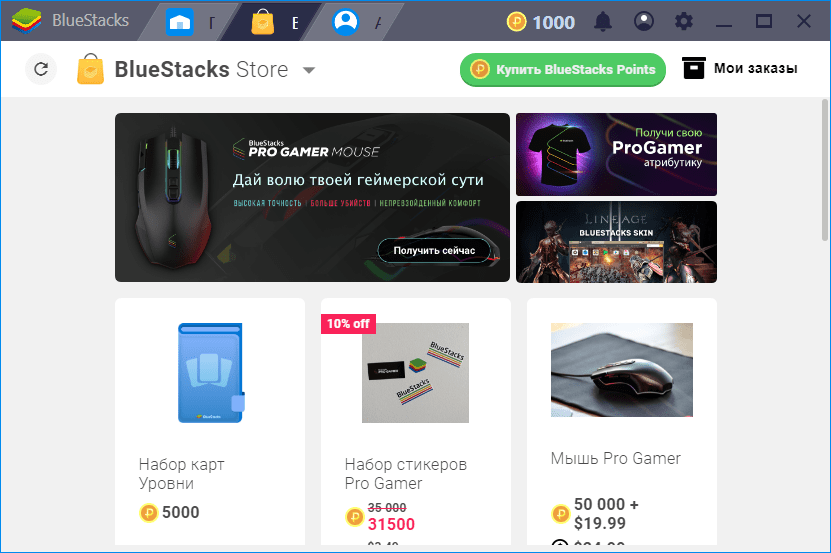
Task: Open the notifications bell icon
Action: point(603,22)
